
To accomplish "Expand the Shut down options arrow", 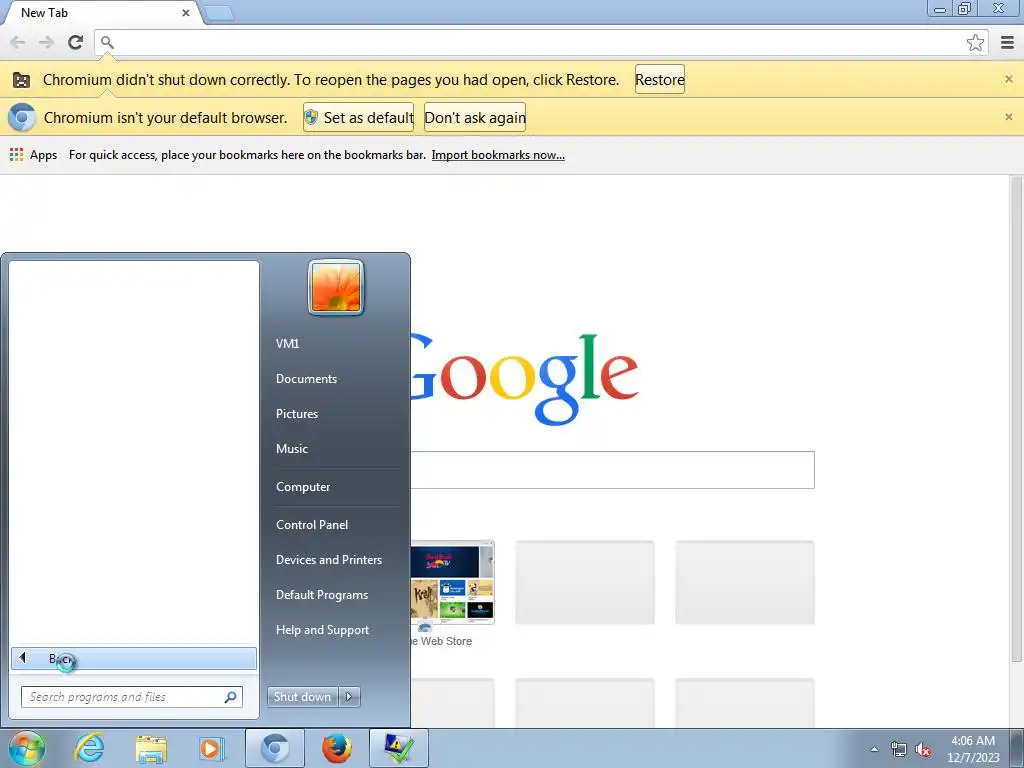I will click(349, 697).
